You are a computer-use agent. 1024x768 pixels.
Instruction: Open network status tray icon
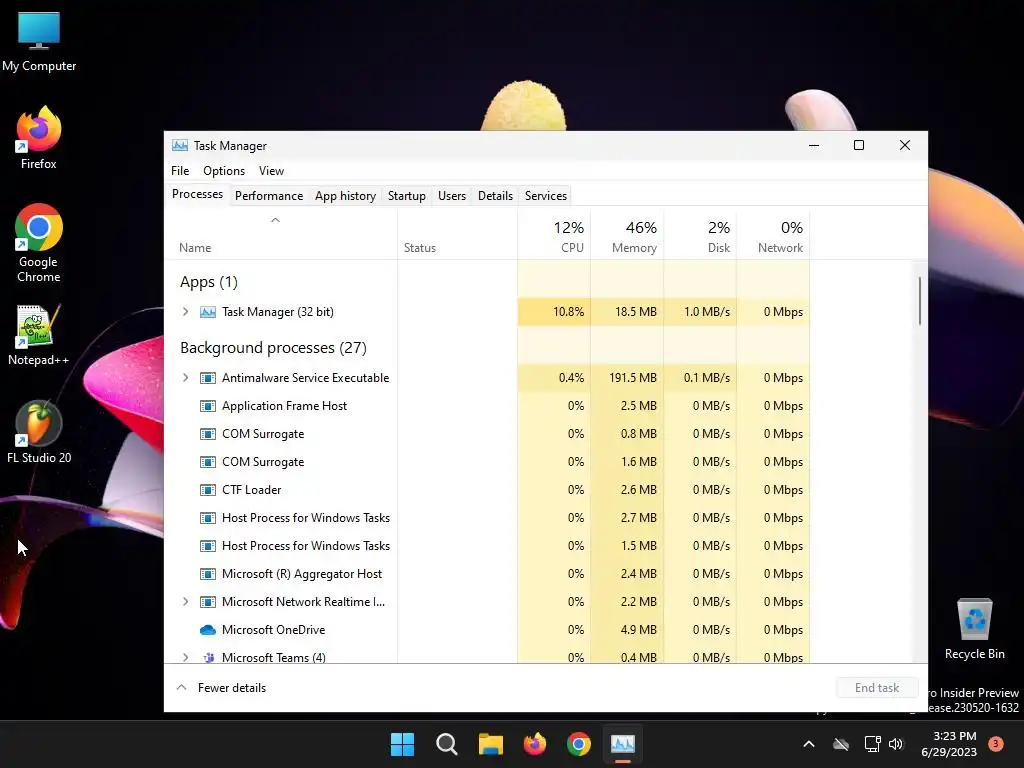[x=872, y=744]
